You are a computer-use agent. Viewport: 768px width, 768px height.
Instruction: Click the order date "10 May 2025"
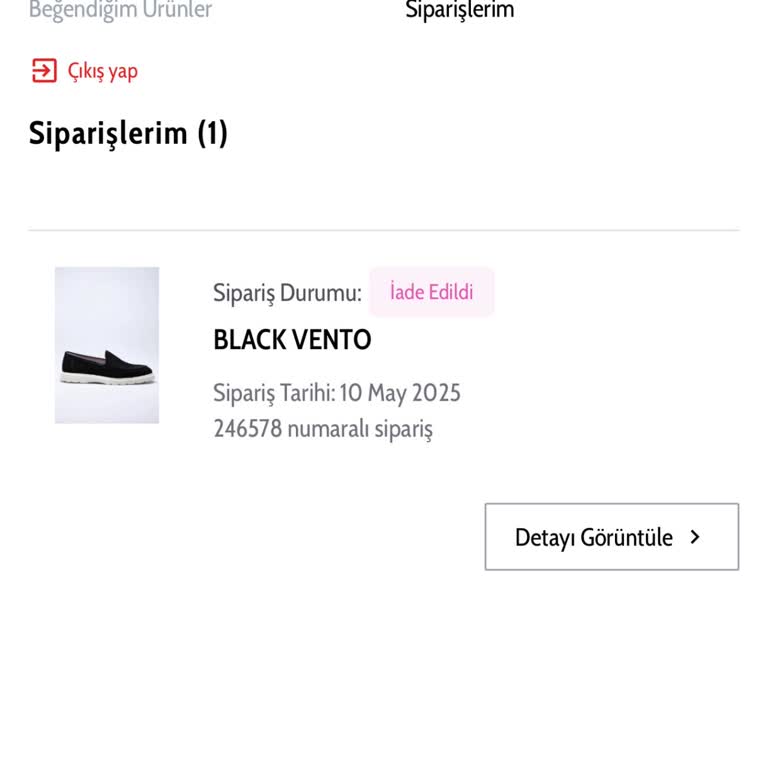click(400, 393)
